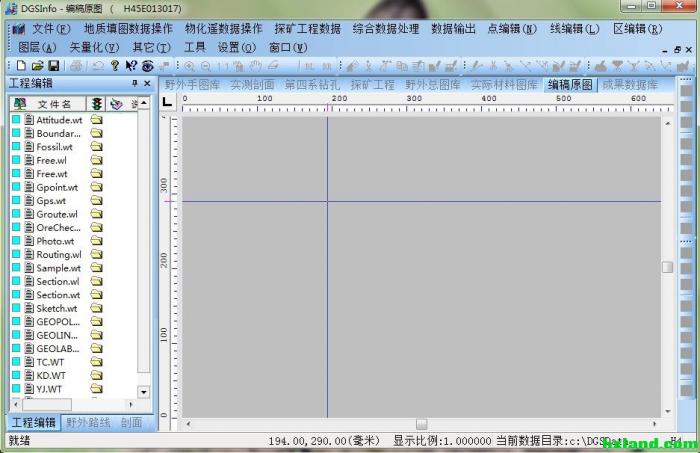Click the eye preview toolbar icon
700x453 pixels.
tap(148, 66)
